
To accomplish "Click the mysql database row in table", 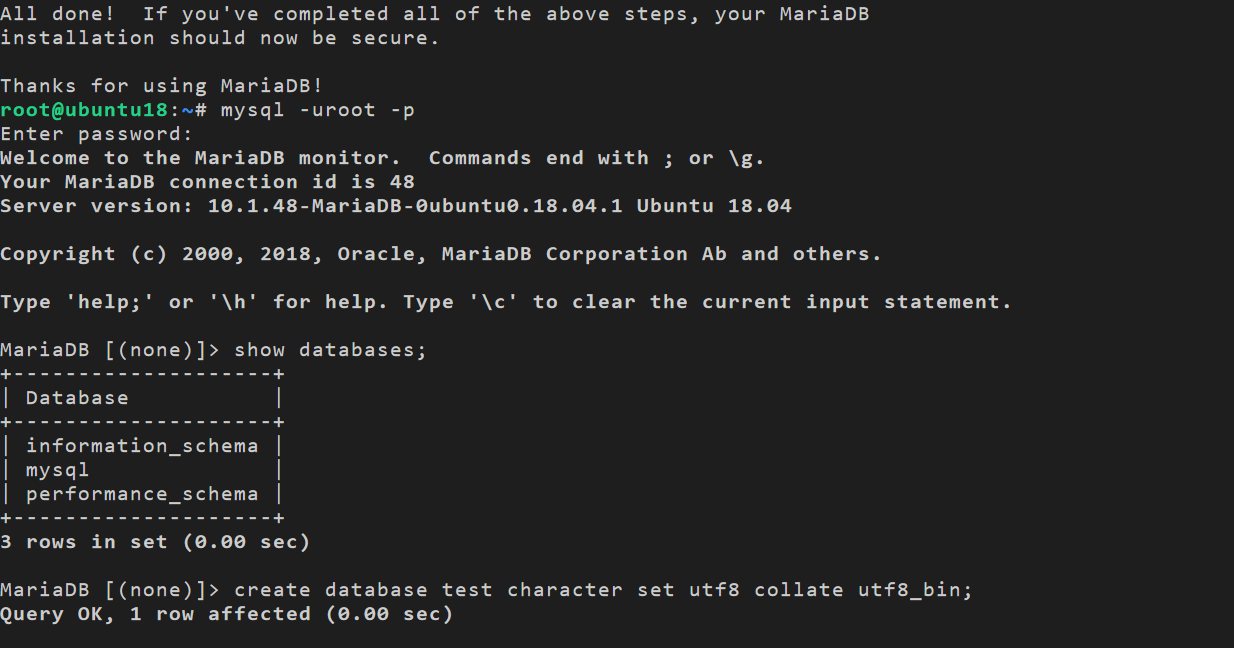I will [x=57, y=470].
